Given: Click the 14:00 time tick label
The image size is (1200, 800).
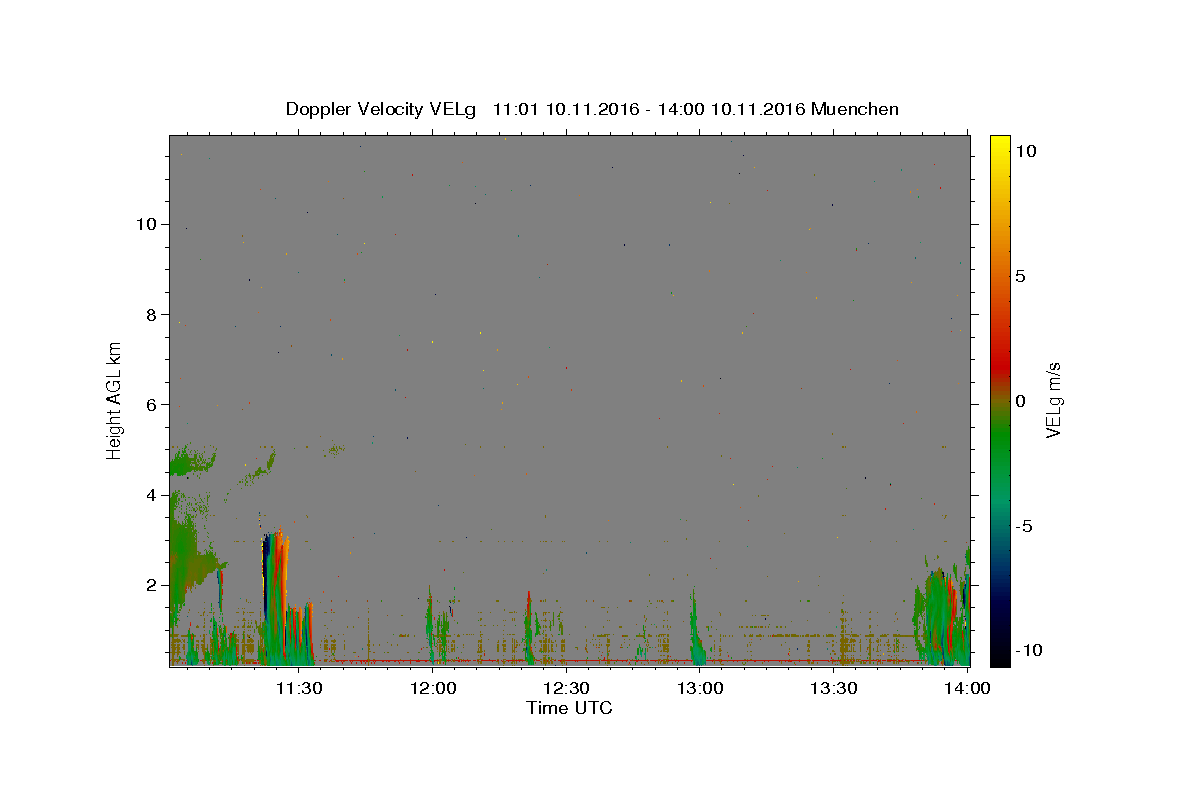Looking at the screenshot, I should [x=968, y=688].
